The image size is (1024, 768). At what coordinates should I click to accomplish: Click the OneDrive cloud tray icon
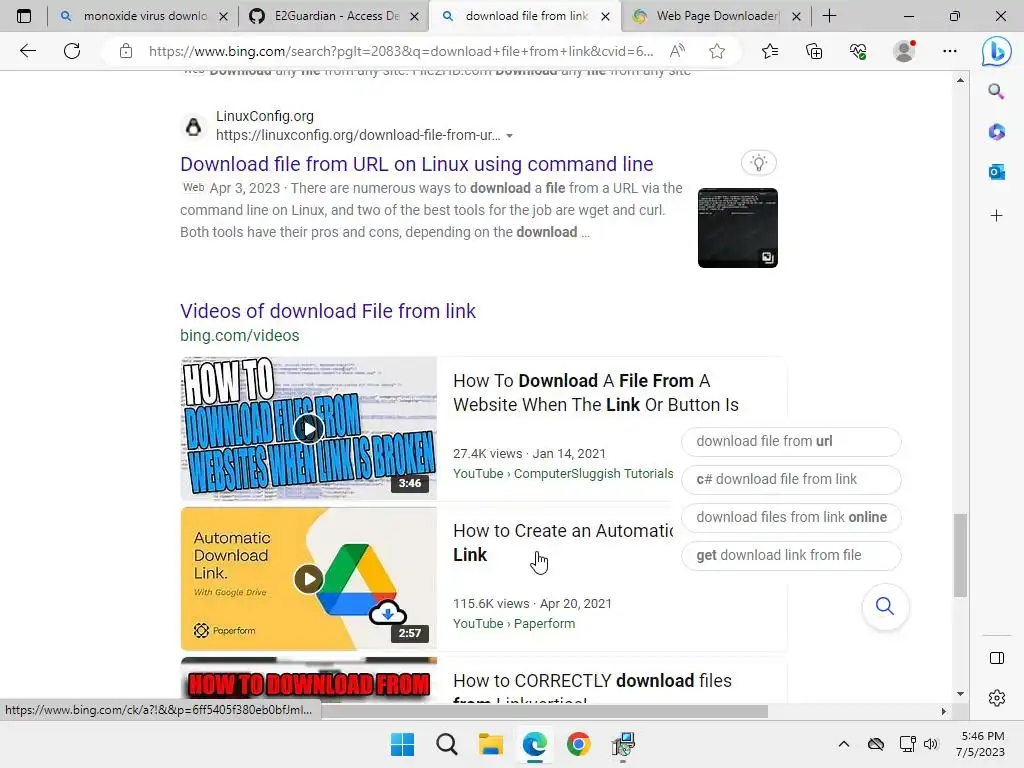[876, 744]
